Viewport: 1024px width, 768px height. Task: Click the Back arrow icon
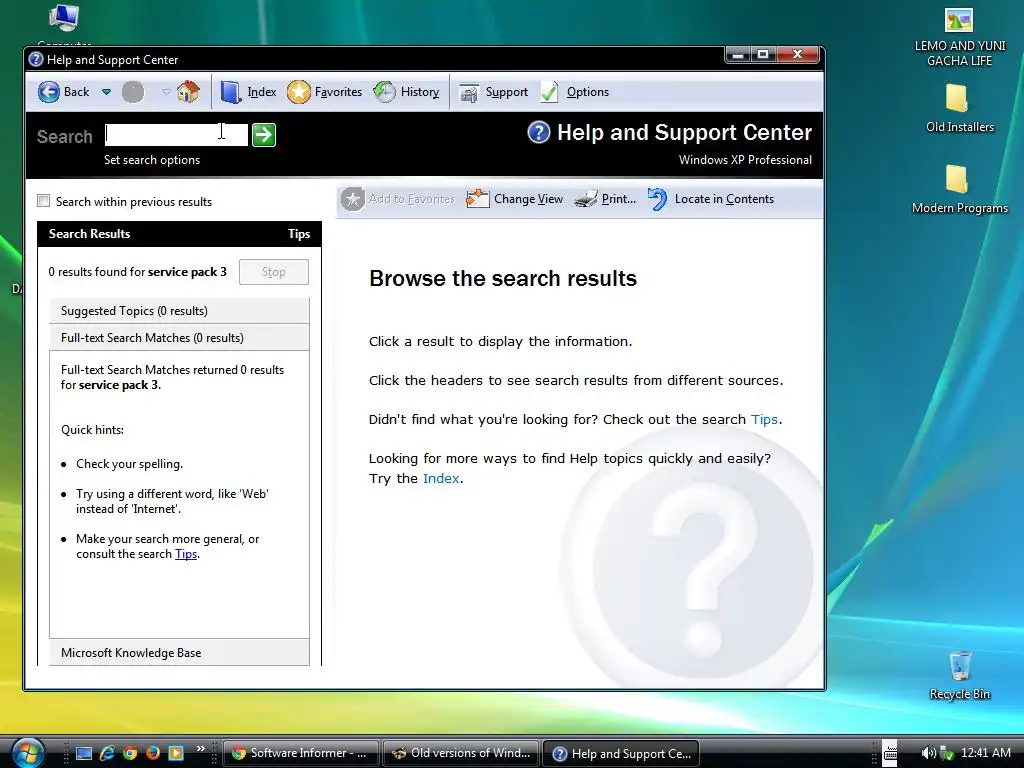(48, 92)
